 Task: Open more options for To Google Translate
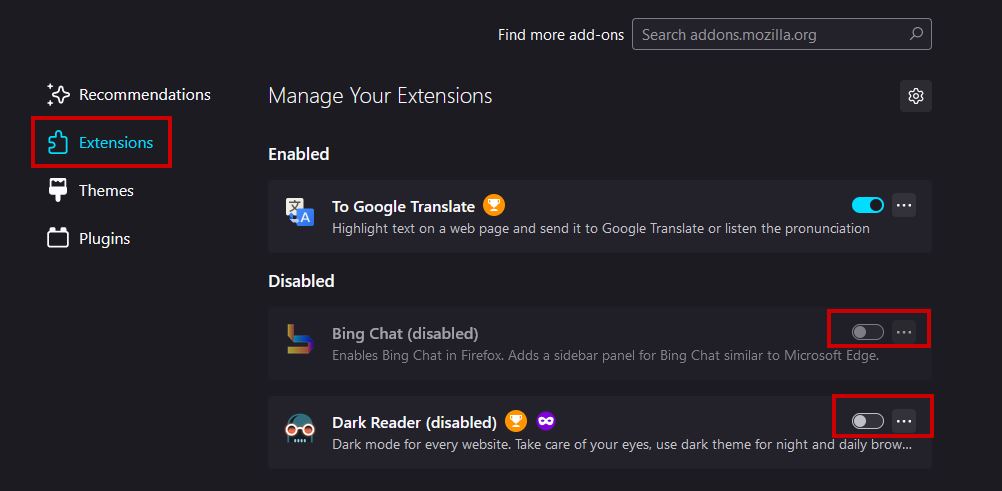[x=904, y=205]
